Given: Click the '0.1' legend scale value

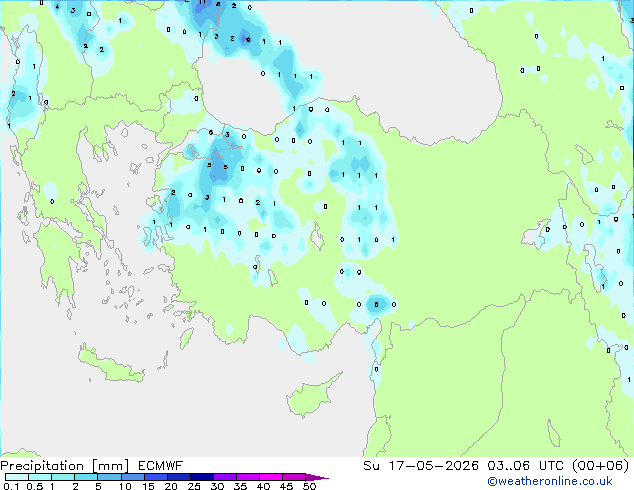Looking at the screenshot, I should (11, 486).
